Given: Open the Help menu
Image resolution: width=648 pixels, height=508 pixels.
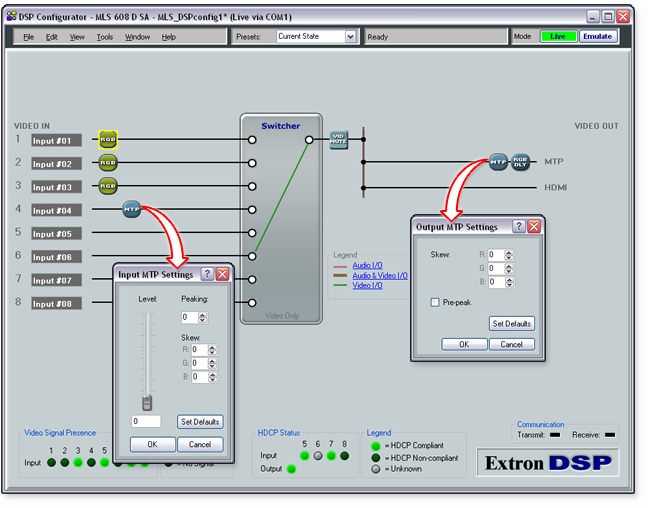Looking at the screenshot, I should click(169, 37).
